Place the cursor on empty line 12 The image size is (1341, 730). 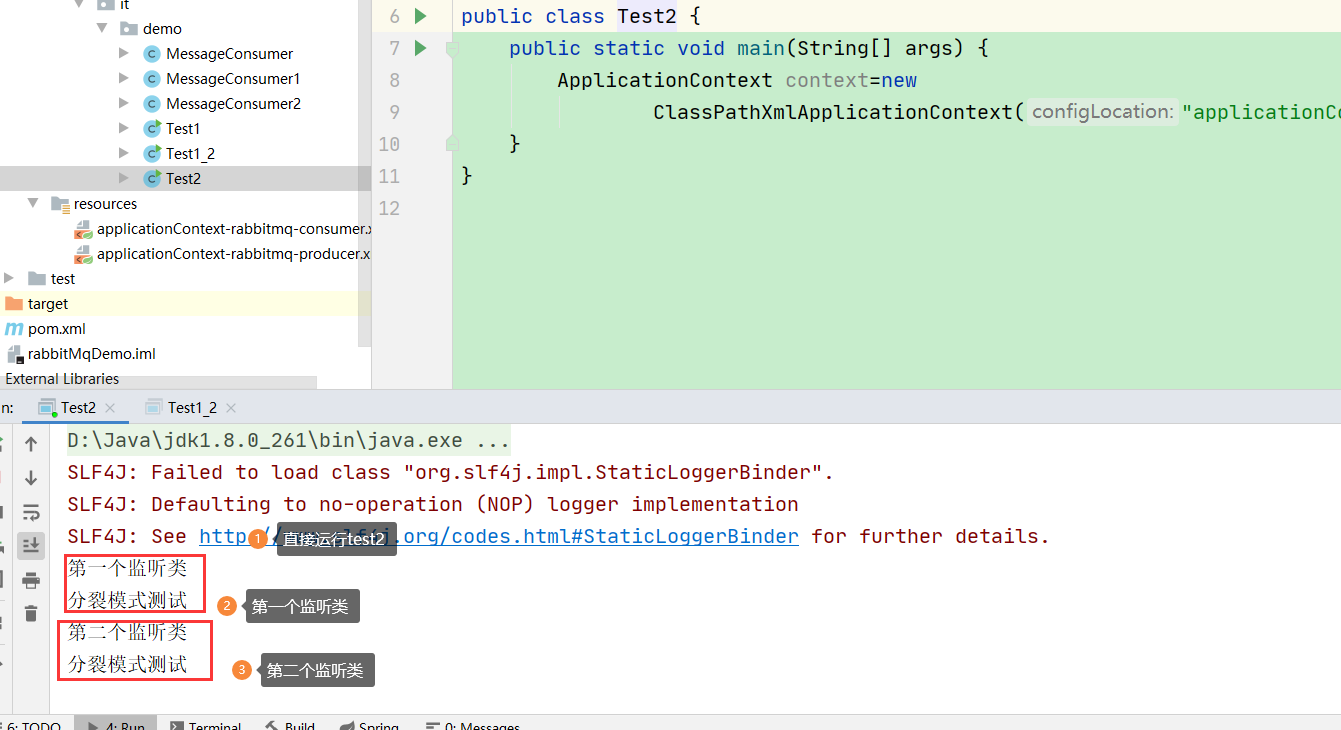point(895,208)
